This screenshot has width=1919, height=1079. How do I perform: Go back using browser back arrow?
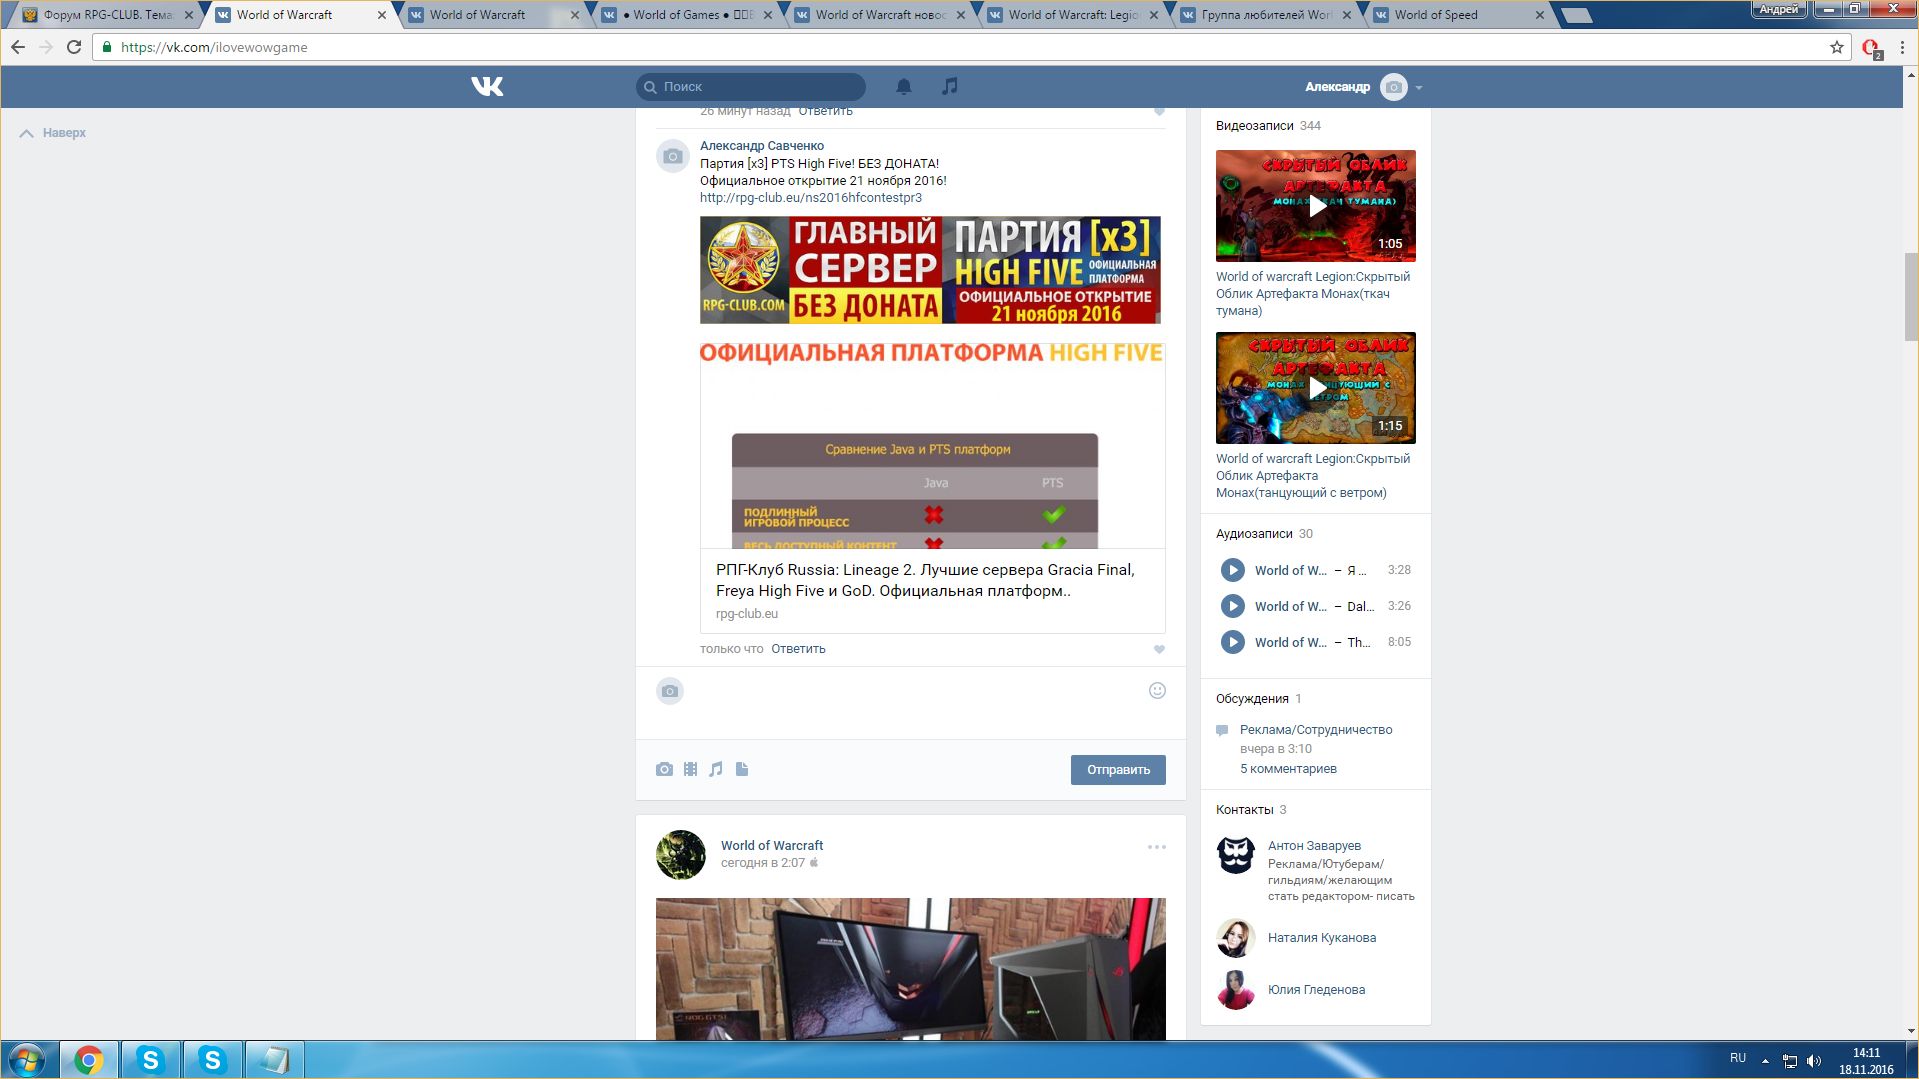point(18,47)
